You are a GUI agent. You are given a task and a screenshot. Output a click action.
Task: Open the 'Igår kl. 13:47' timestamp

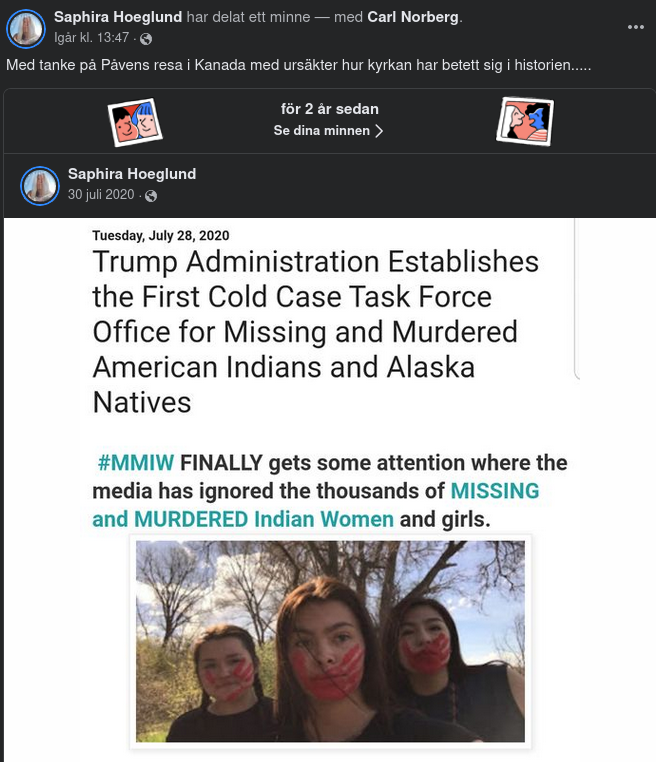[91, 38]
